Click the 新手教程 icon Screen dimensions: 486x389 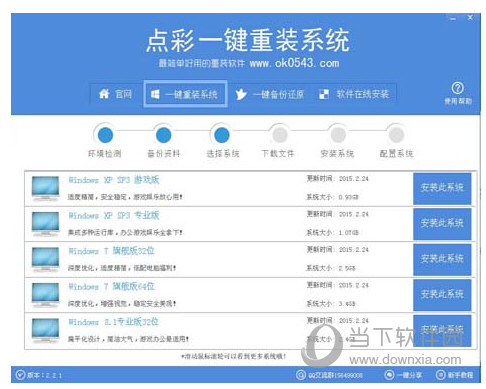[x=440, y=375]
